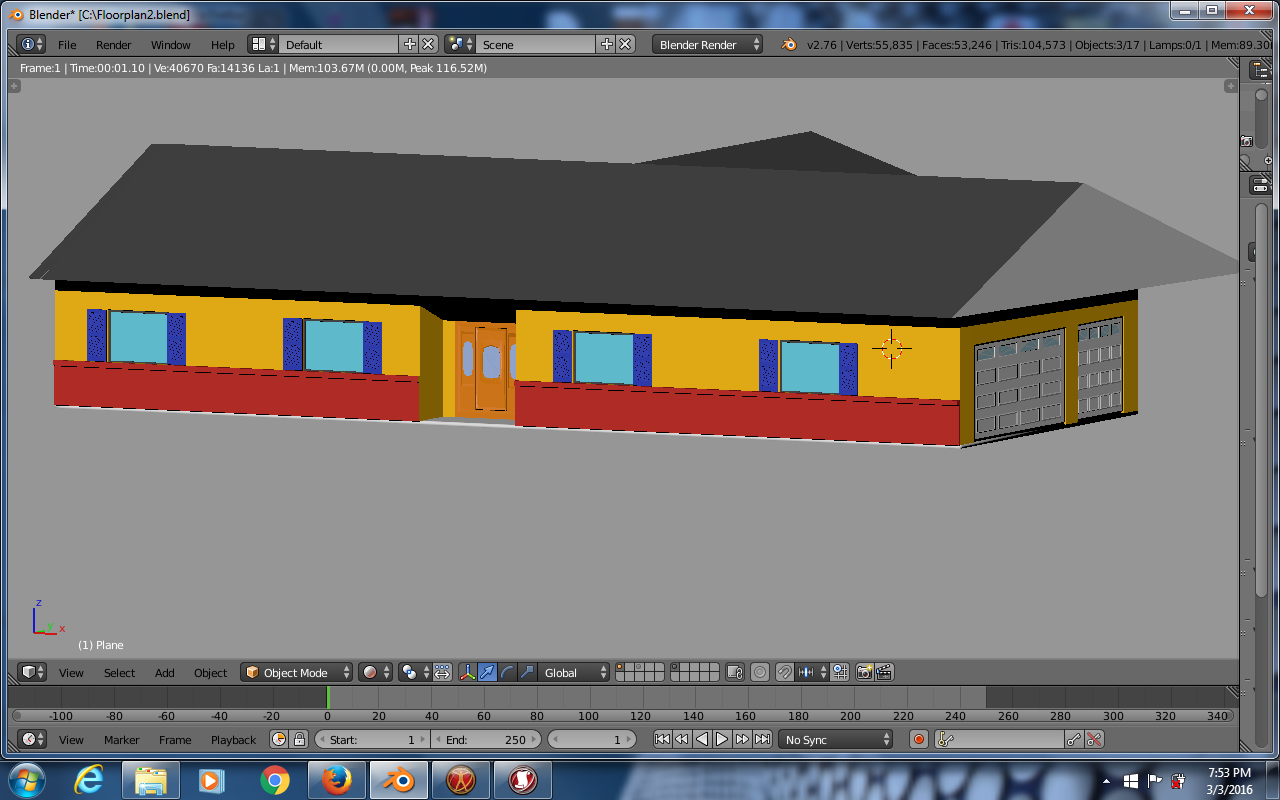
Task: Open the Marker menu
Action: (x=121, y=740)
